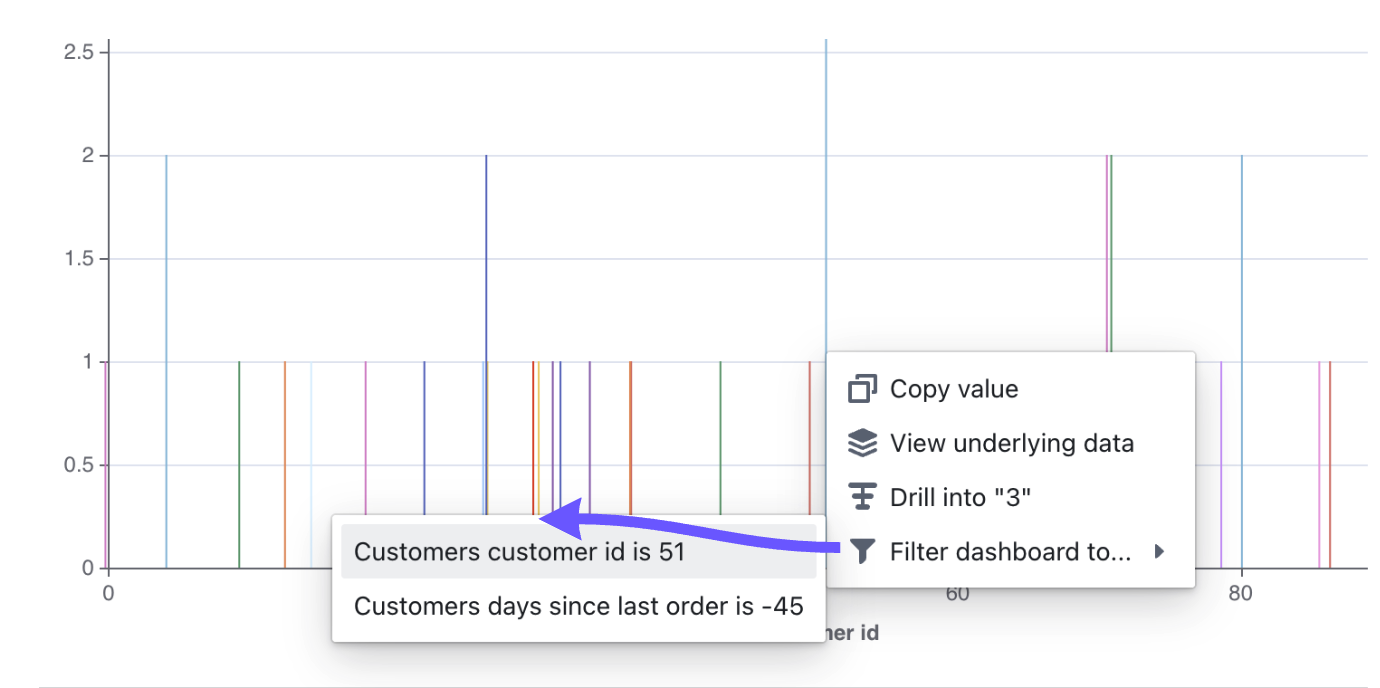The height and width of the screenshot is (688, 1380).
Task: Click the purple bar reaching value 2
Action: point(486,335)
